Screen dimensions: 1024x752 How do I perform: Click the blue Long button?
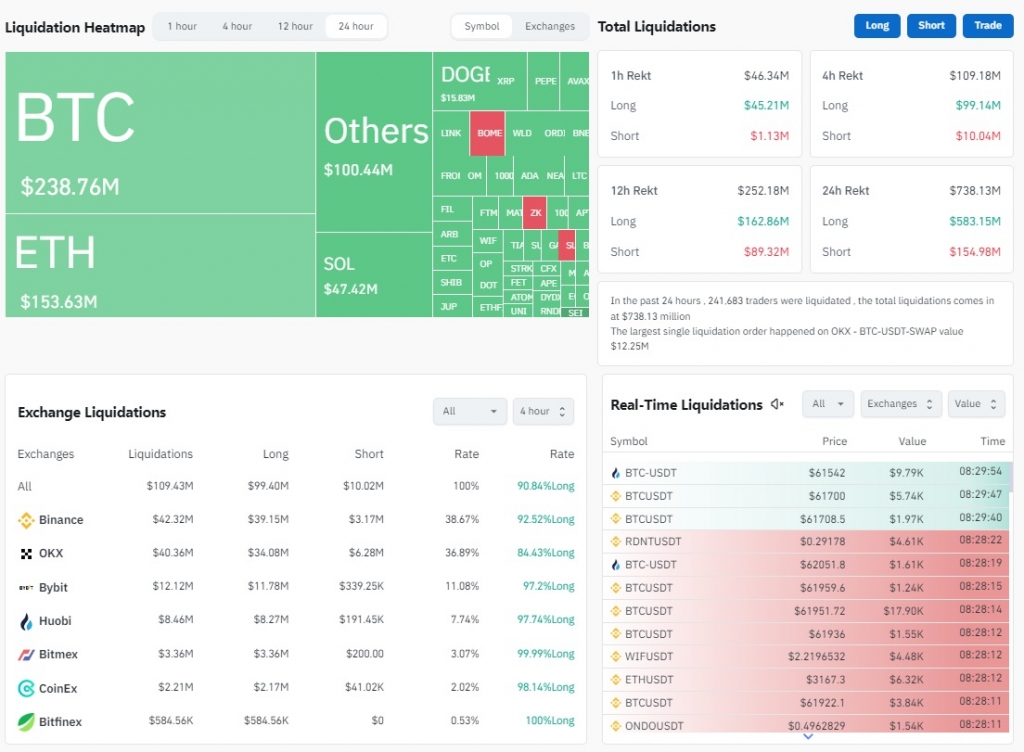pyautogui.click(x=877, y=26)
